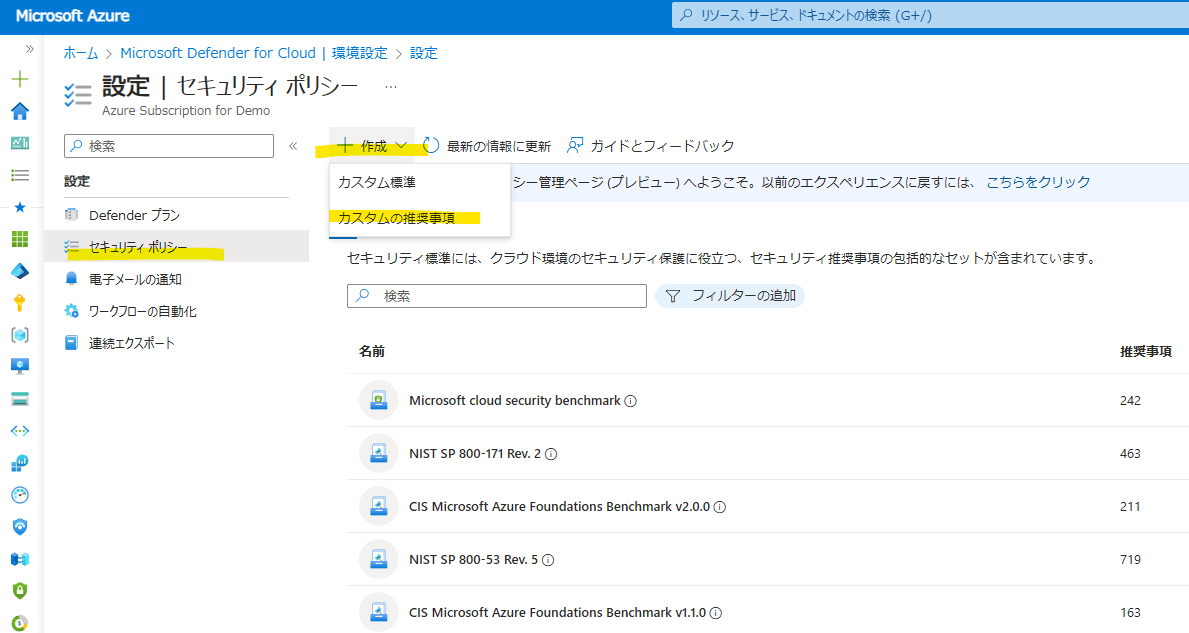
Task: Click Microsoft Azure logo text
Action: [x=73, y=15]
